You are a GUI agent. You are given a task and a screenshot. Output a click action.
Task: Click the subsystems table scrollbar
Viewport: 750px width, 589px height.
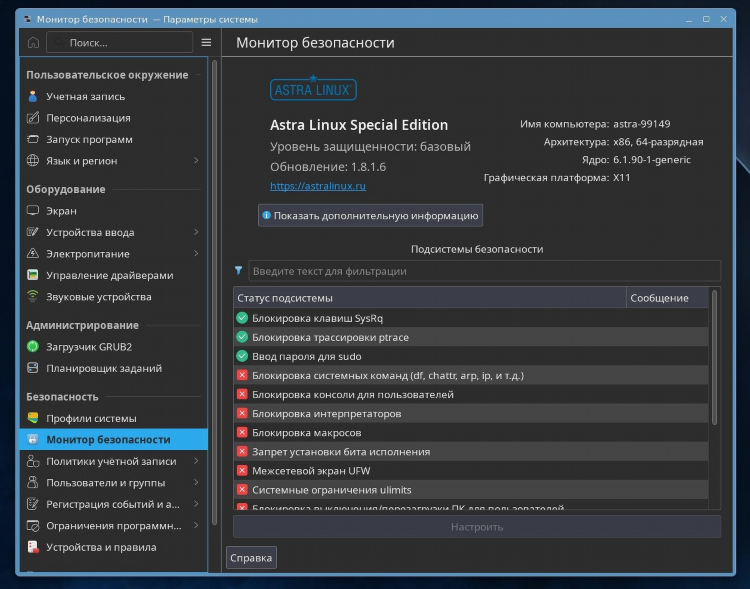(x=715, y=357)
